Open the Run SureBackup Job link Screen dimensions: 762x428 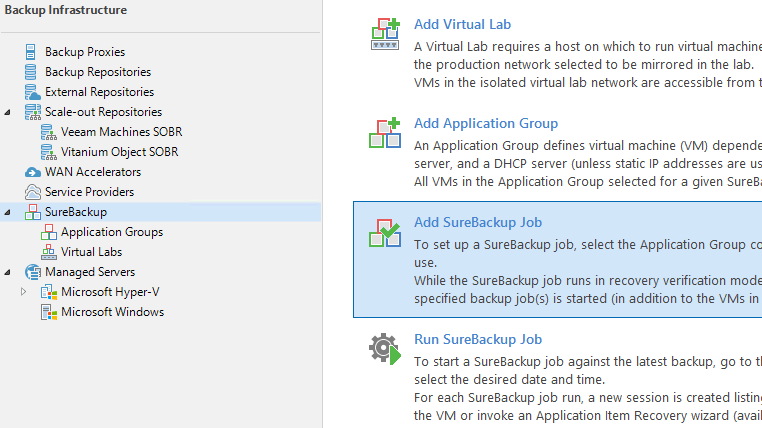pos(478,340)
